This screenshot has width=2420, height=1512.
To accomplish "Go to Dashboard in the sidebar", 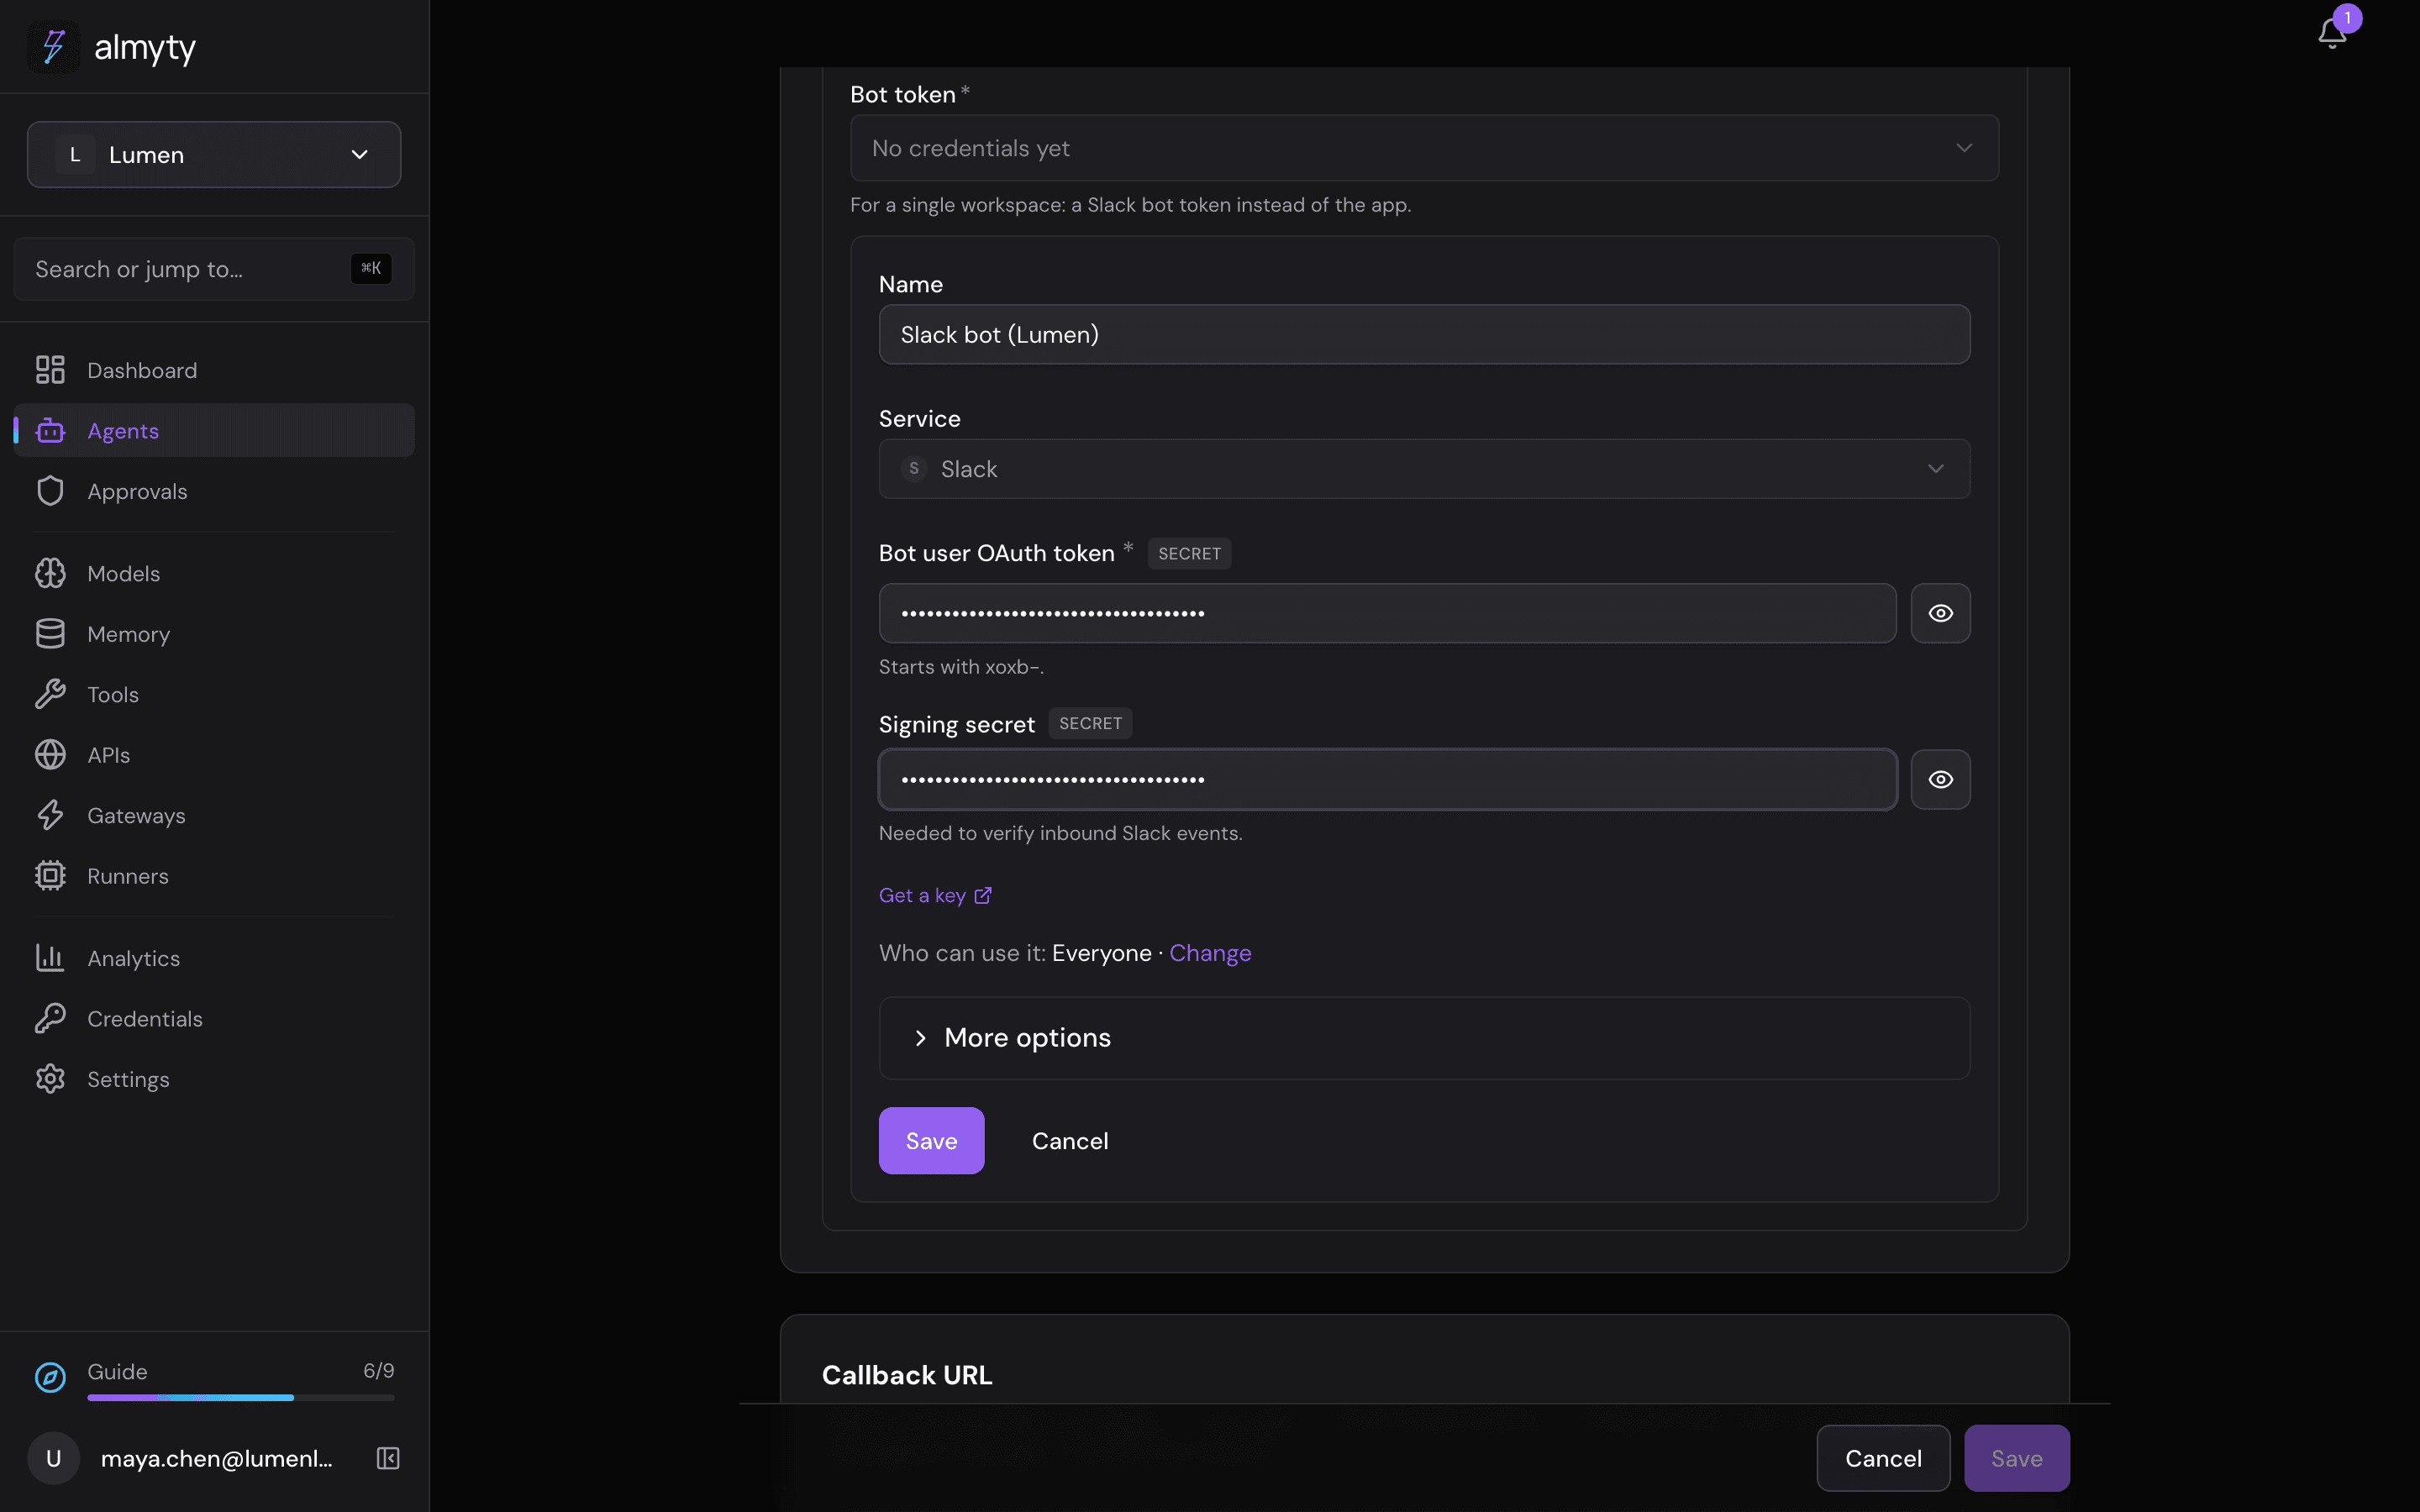I will (214, 370).
